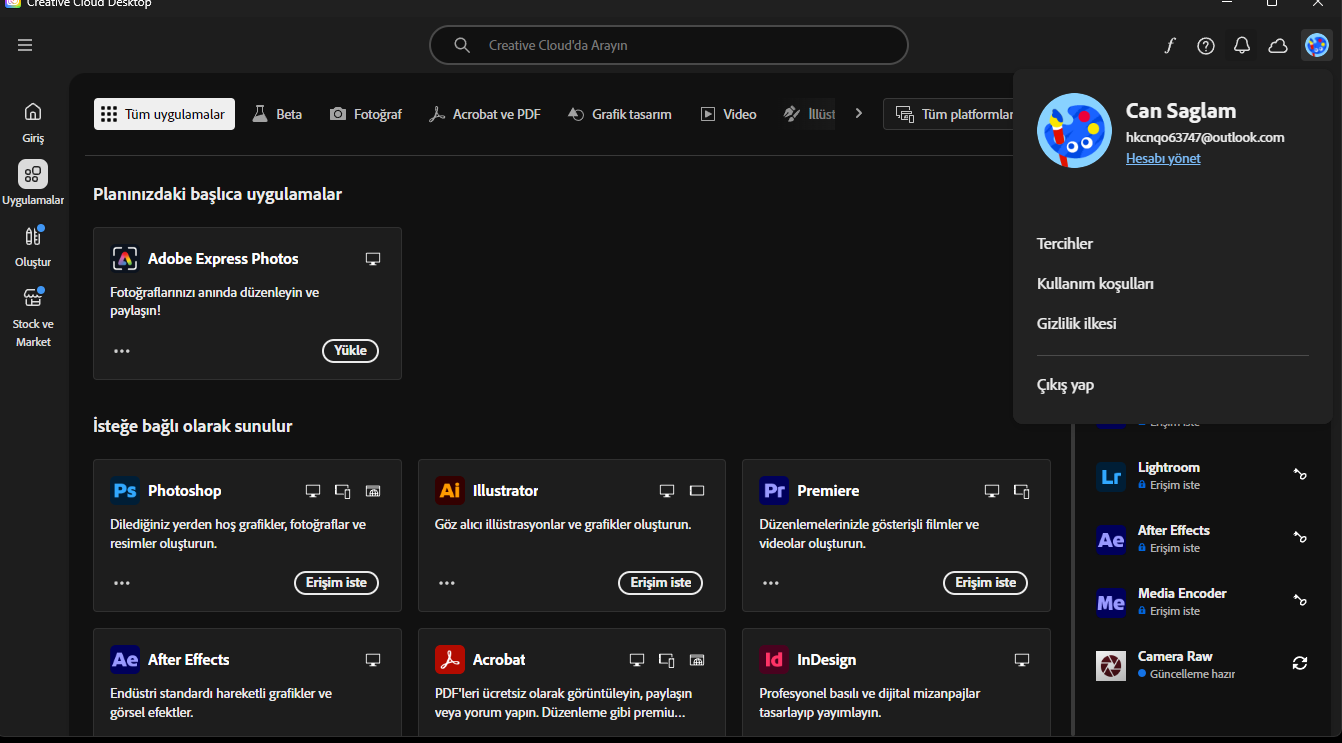Image resolution: width=1342 pixels, height=743 pixels.
Task: Select Tercihler in account menu
Action: (1065, 244)
